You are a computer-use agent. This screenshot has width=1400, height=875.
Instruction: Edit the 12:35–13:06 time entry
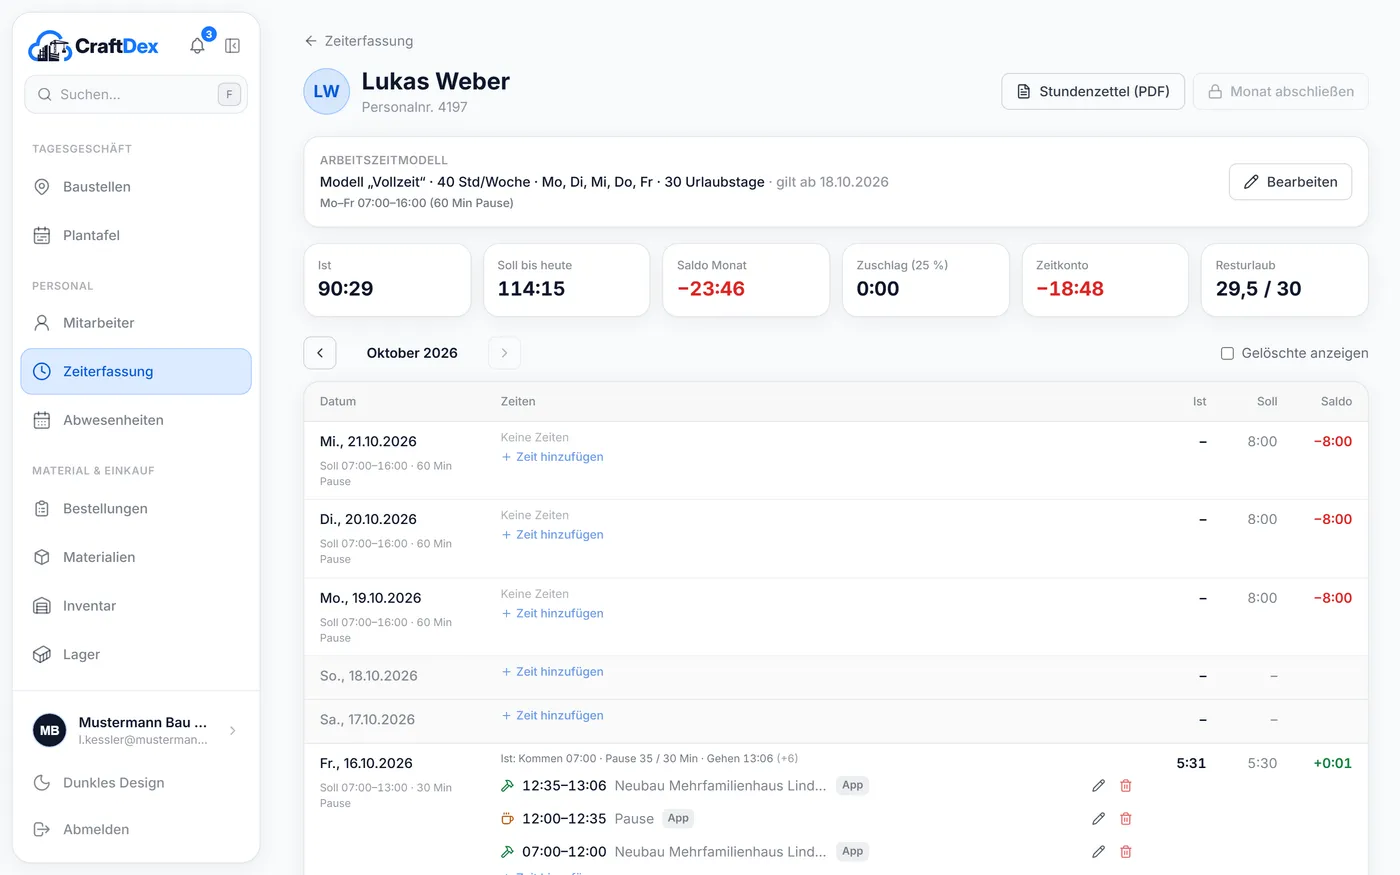tap(1098, 786)
